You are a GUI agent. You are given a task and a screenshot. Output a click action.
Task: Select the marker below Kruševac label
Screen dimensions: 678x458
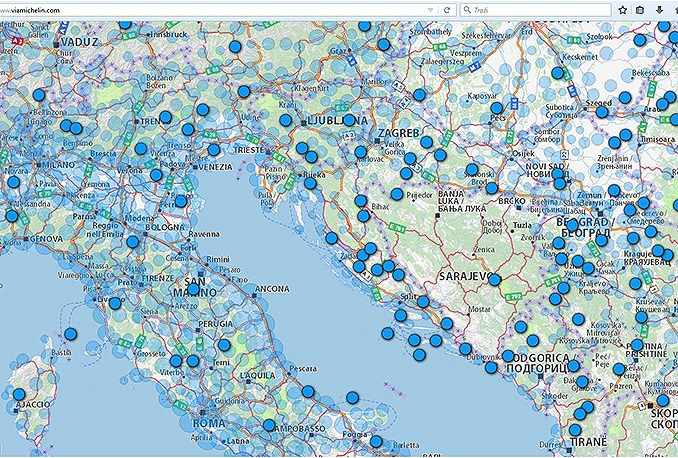(641, 317)
